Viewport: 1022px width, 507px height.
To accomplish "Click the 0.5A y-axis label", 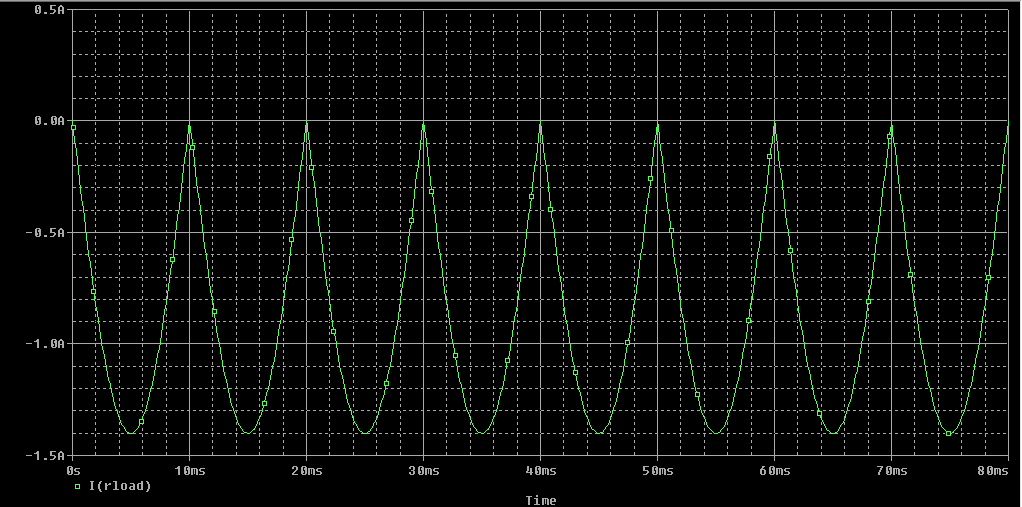I will (x=50, y=10).
